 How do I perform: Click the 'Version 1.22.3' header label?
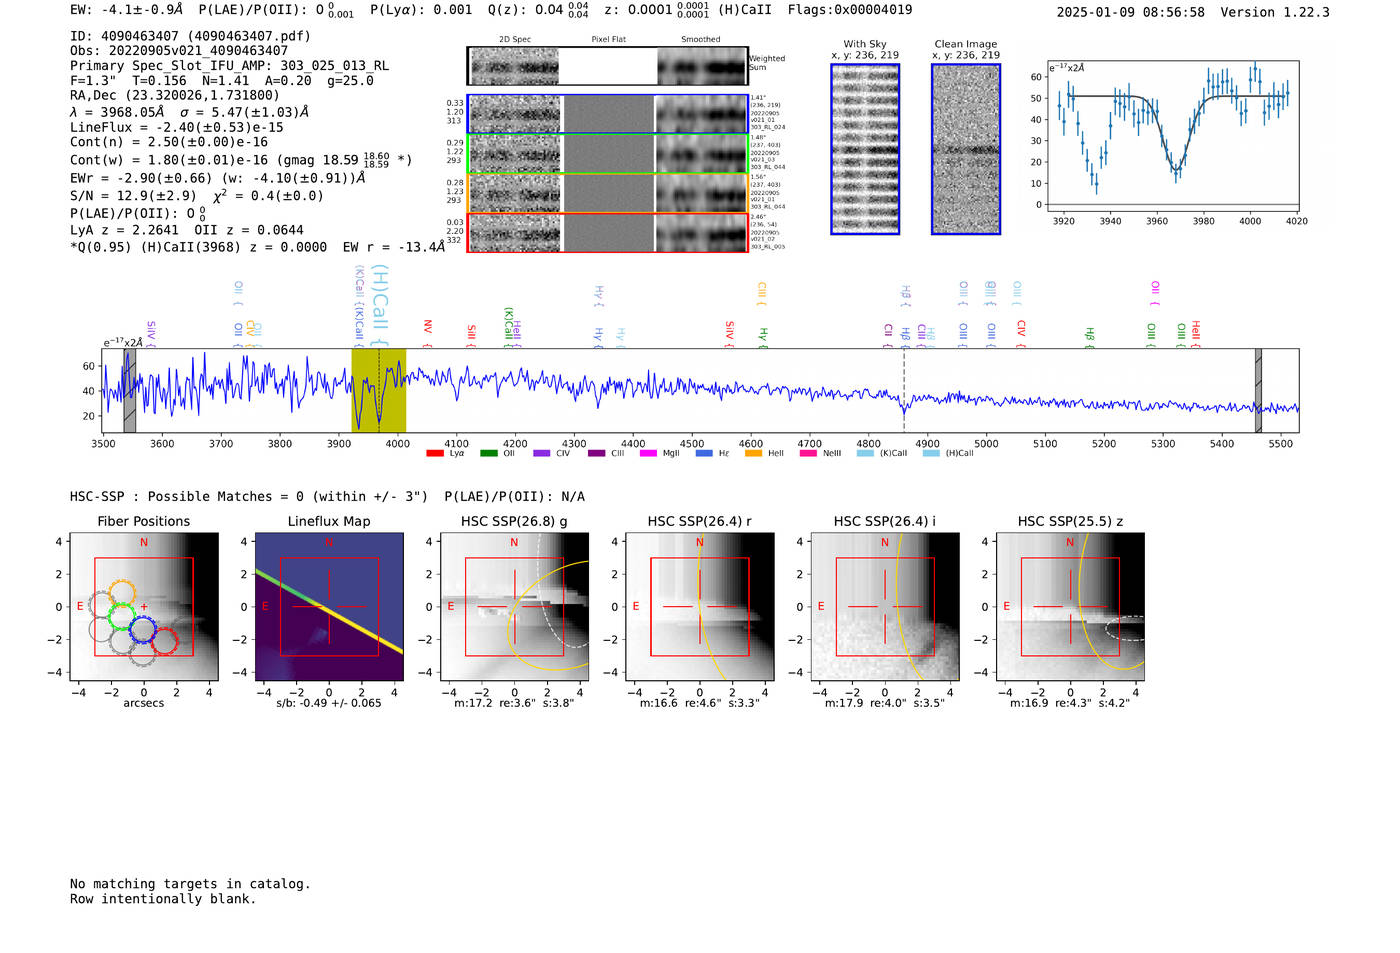[x=1276, y=12]
